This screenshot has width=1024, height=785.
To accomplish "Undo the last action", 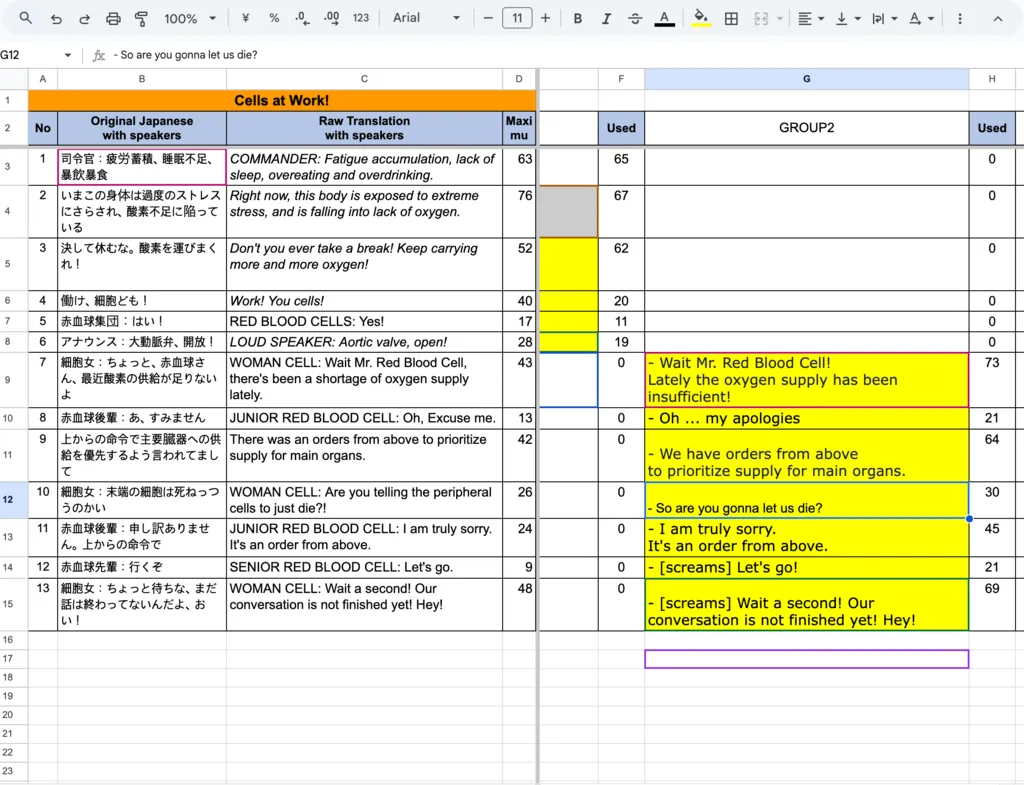I will [x=56, y=18].
